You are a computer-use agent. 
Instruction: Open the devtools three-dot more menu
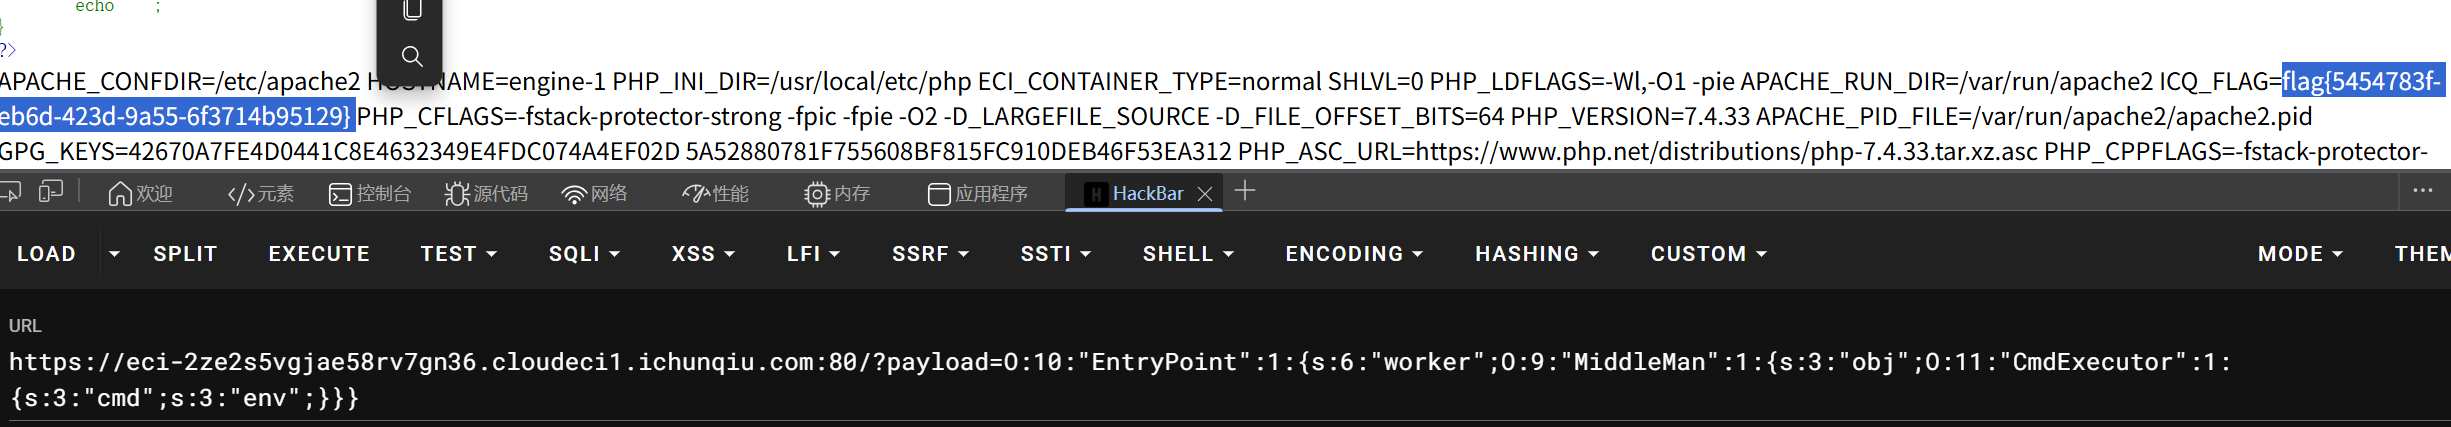2423,191
